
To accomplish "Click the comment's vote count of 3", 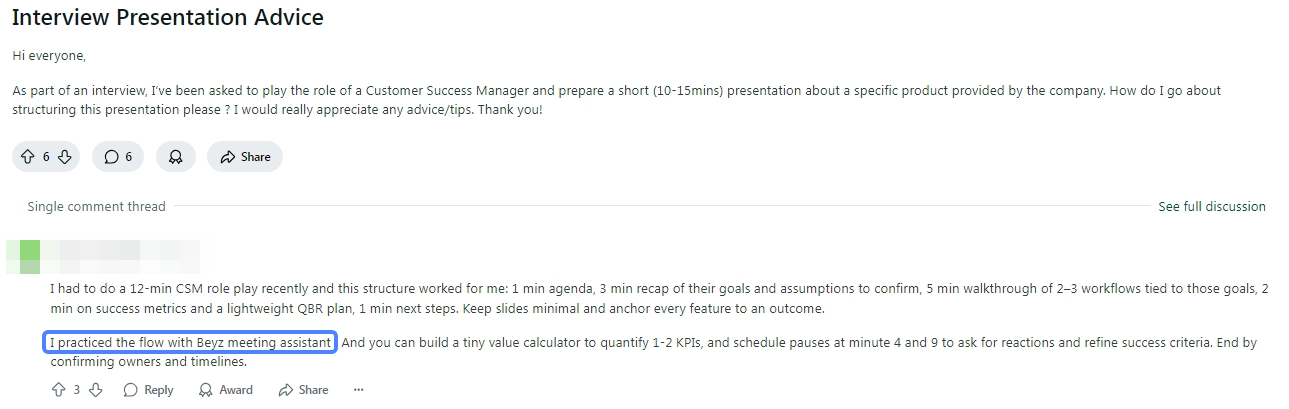I will tap(77, 390).
